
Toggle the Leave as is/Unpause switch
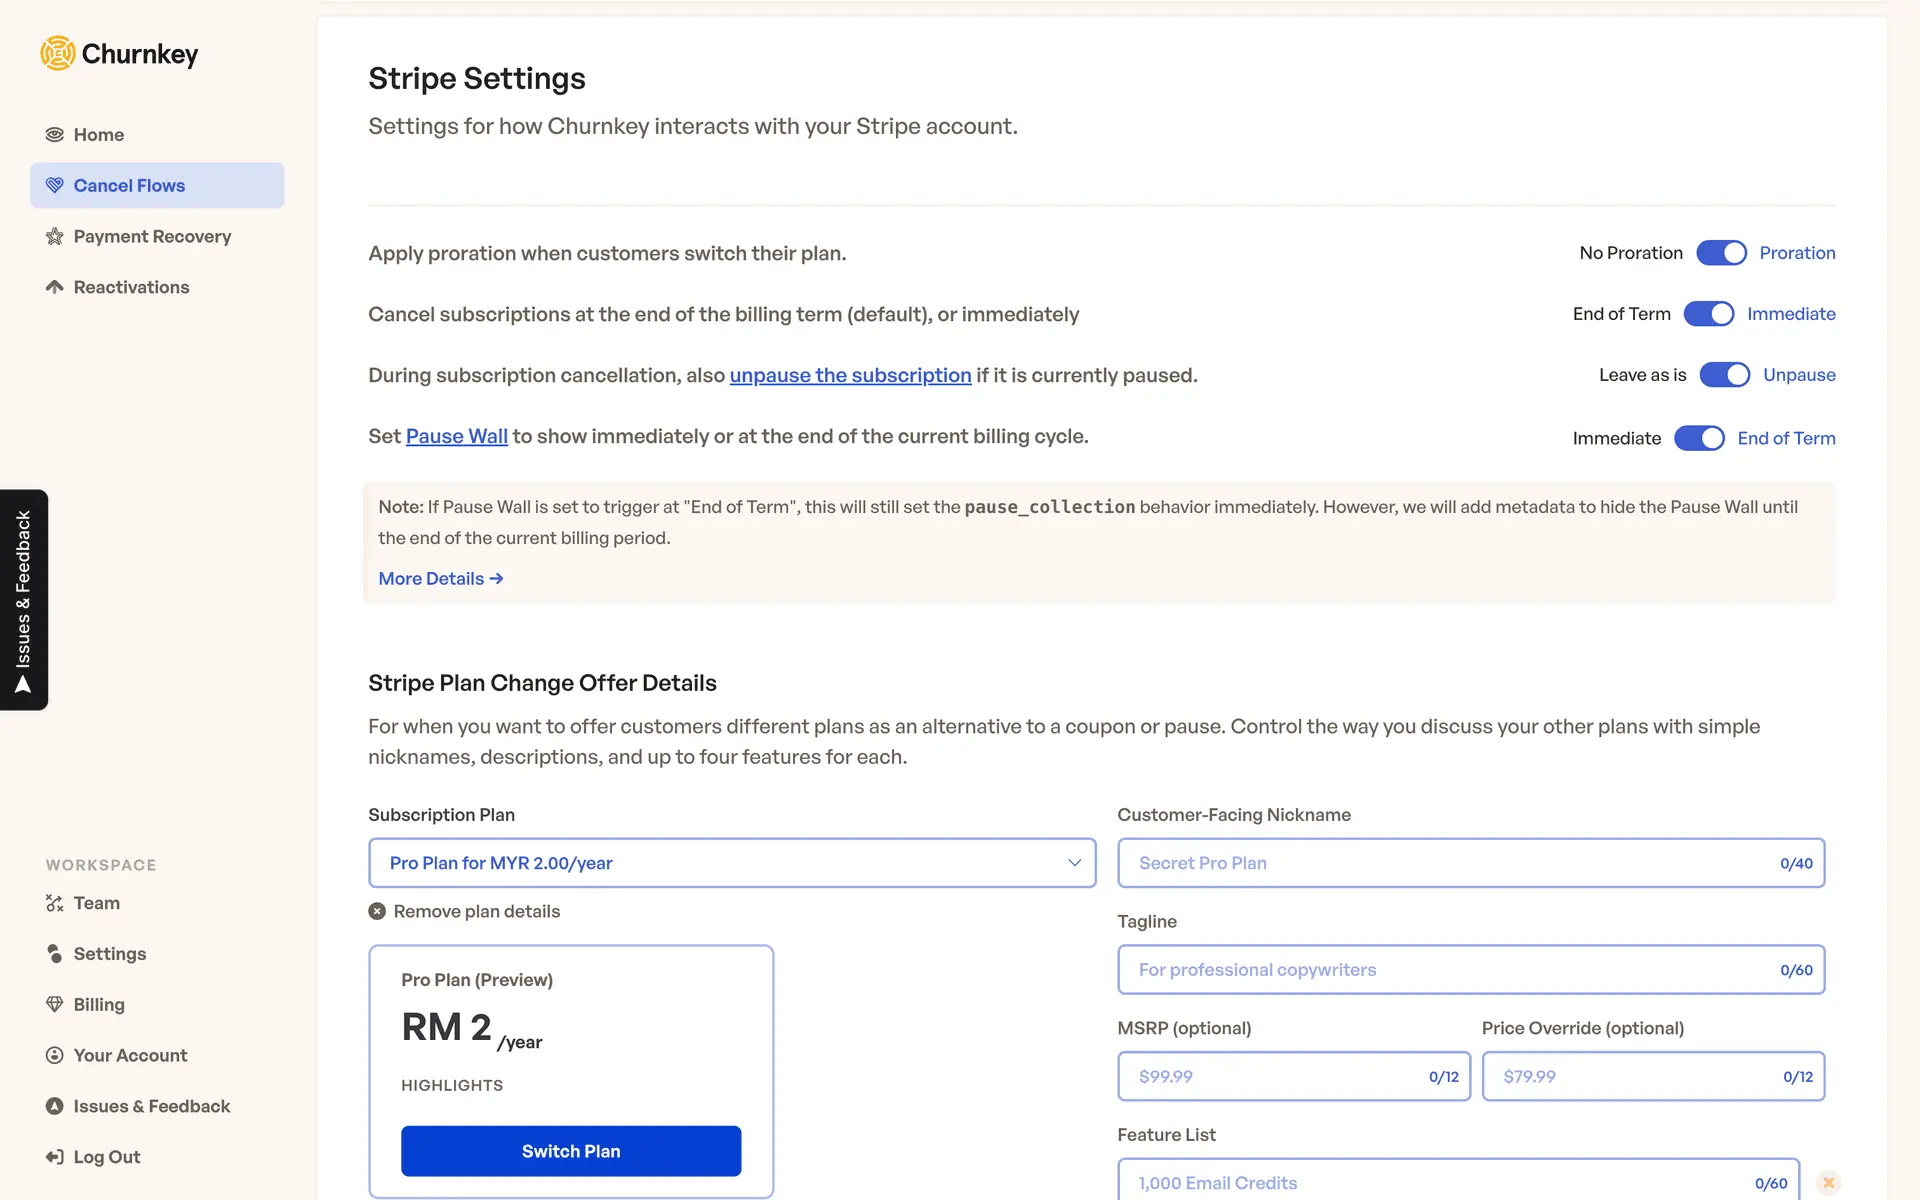[1724, 375]
